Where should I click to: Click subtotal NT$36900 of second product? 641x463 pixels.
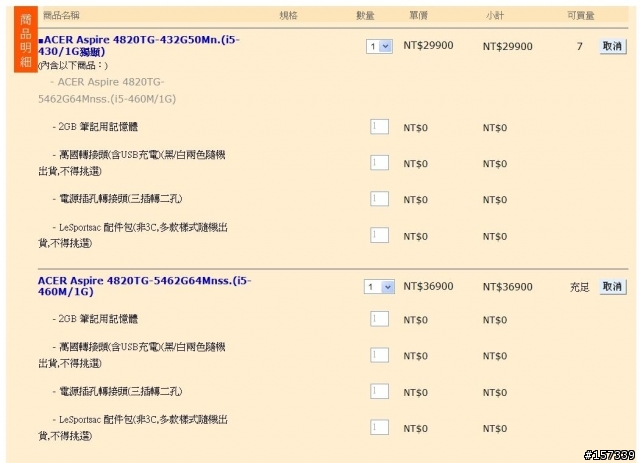click(x=507, y=287)
